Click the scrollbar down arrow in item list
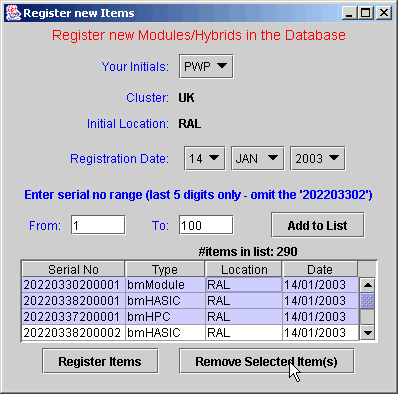 point(368,333)
